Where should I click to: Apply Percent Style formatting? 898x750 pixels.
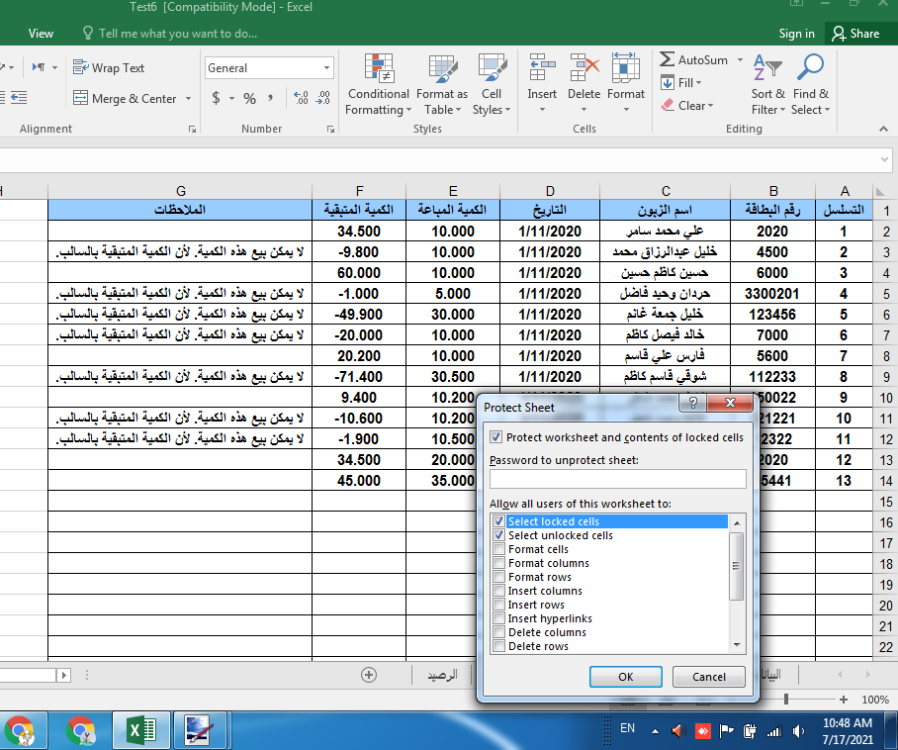(x=249, y=98)
